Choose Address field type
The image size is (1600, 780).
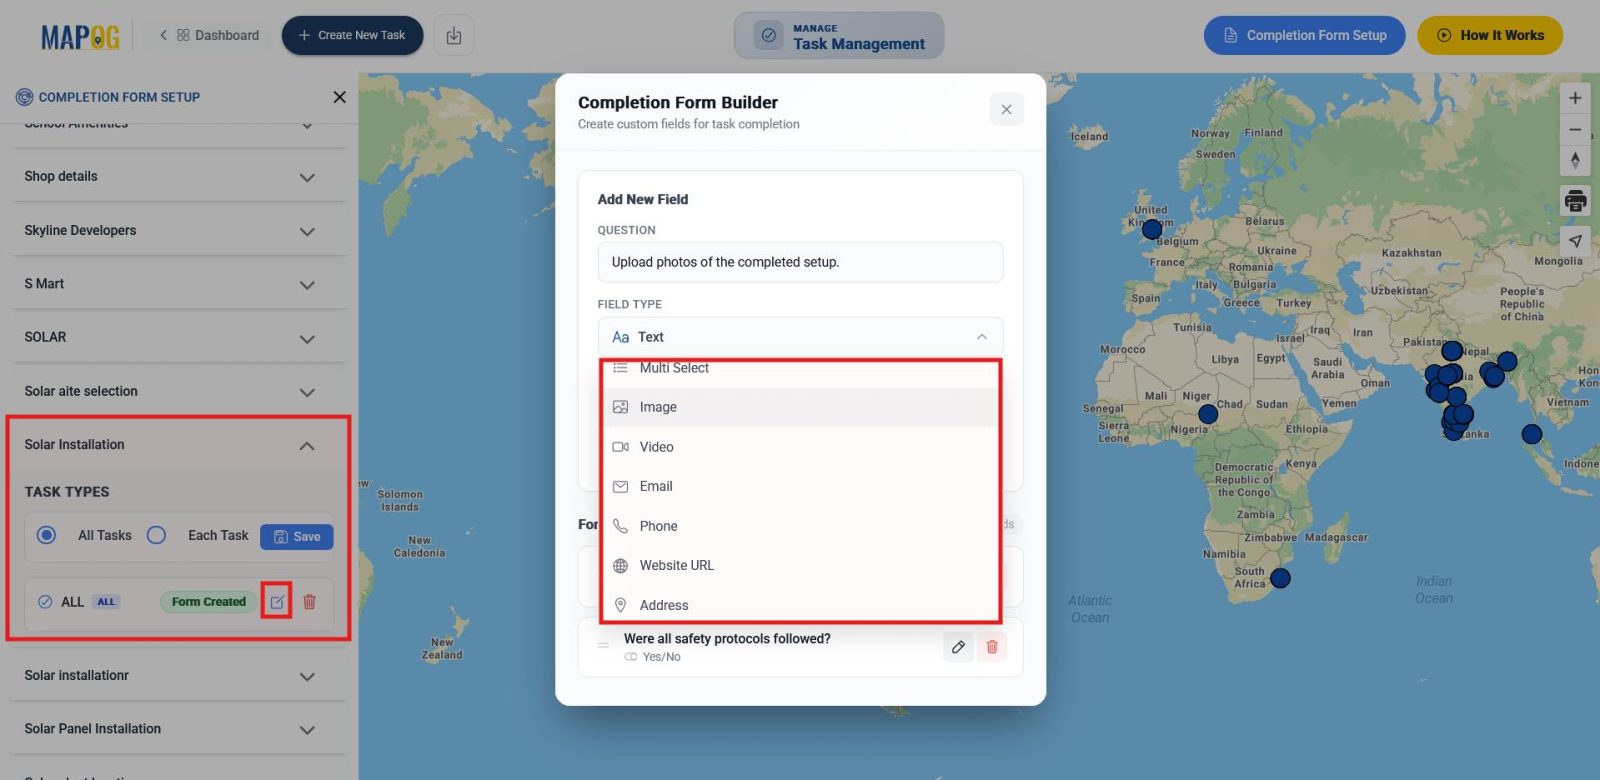tap(800, 604)
